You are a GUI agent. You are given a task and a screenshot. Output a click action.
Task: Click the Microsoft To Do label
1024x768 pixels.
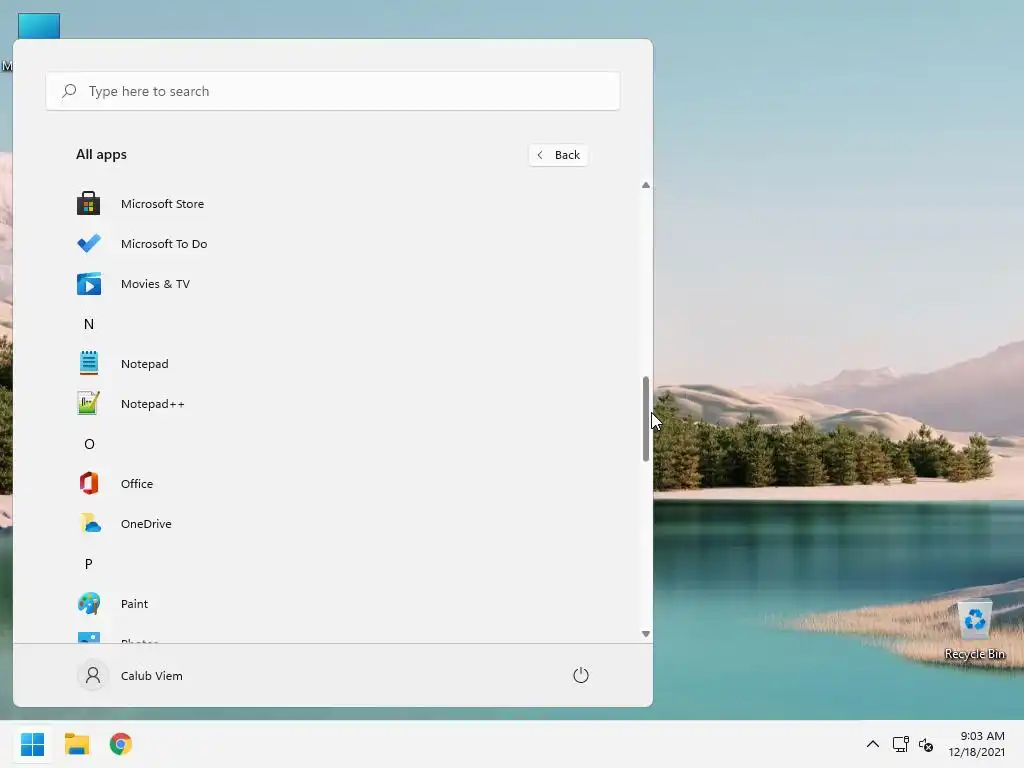164,244
